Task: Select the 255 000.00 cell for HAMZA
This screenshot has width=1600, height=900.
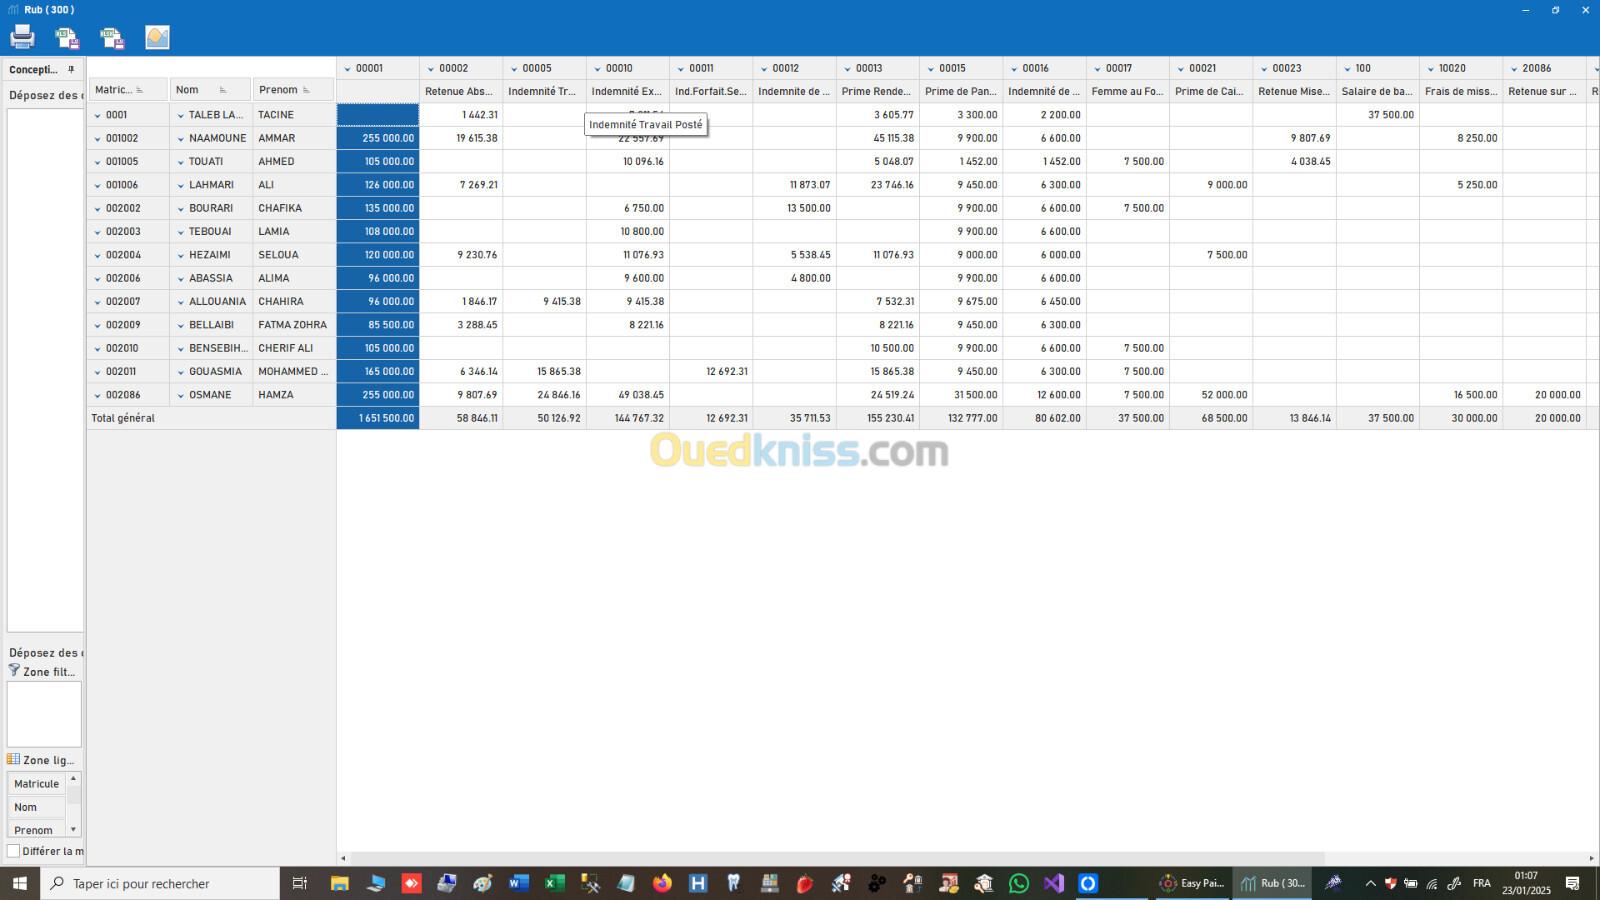Action: click(x=378, y=395)
